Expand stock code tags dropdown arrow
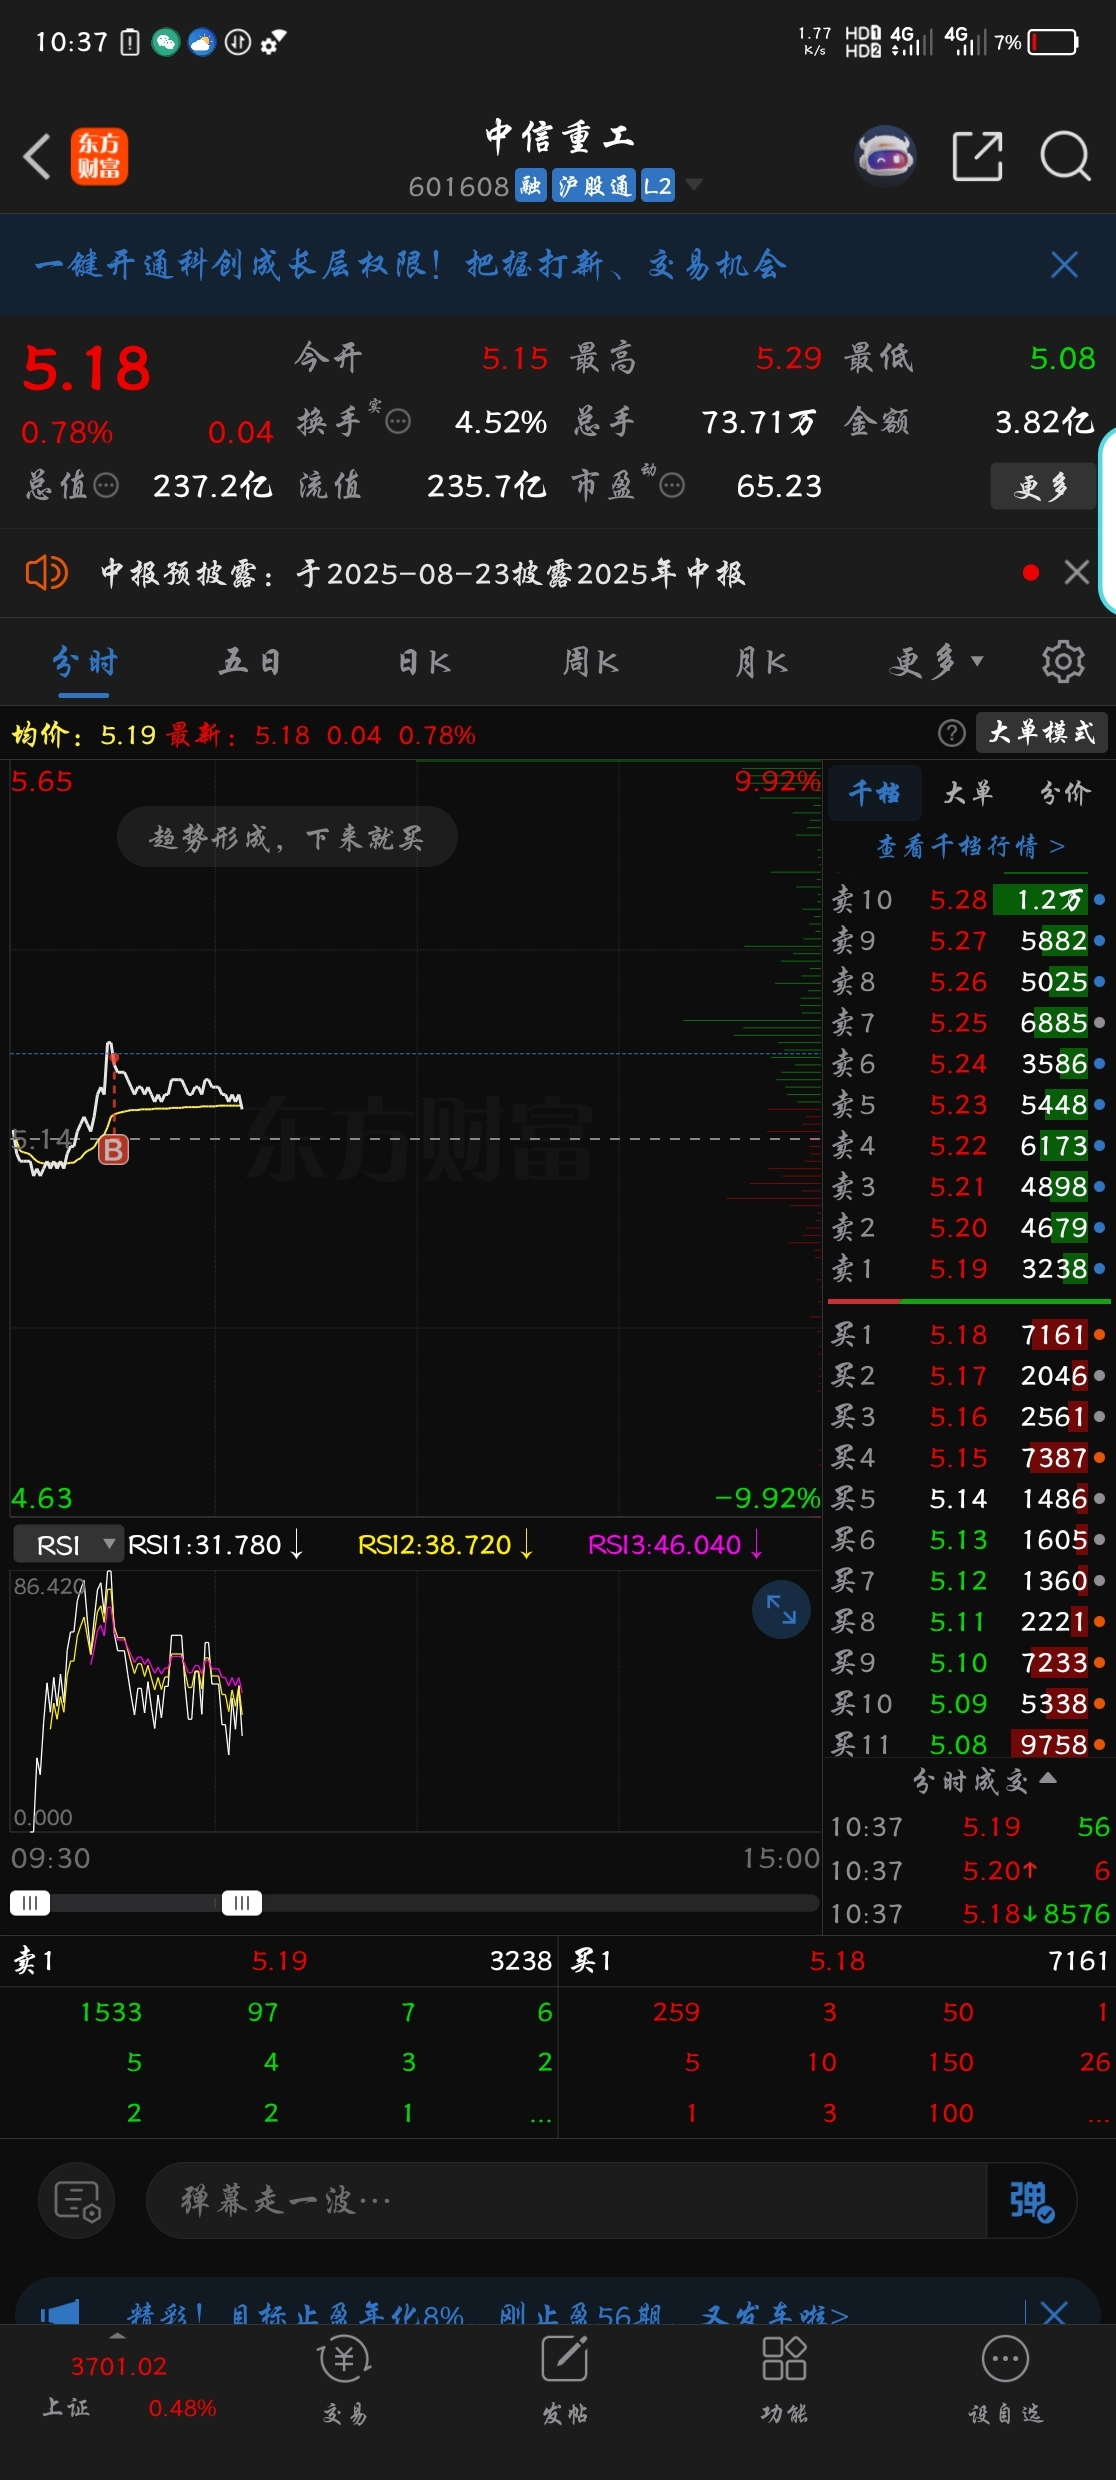This screenshot has width=1116, height=2480. (x=693, y=185)
